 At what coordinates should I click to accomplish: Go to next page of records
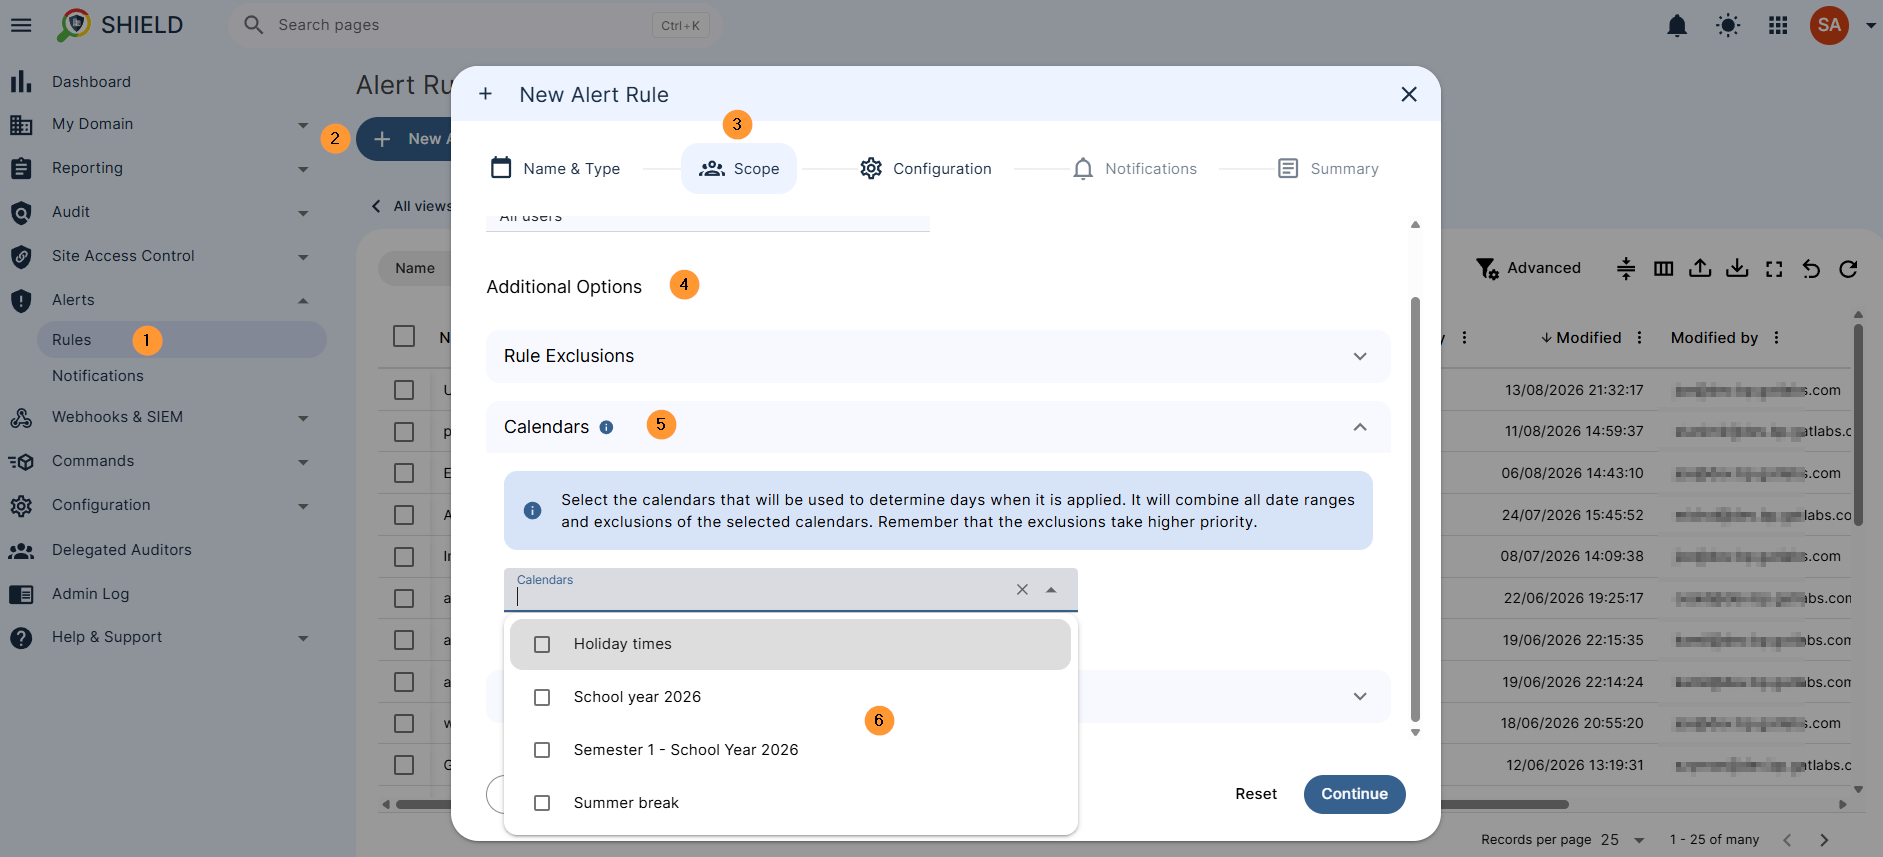click(1824, 840)
